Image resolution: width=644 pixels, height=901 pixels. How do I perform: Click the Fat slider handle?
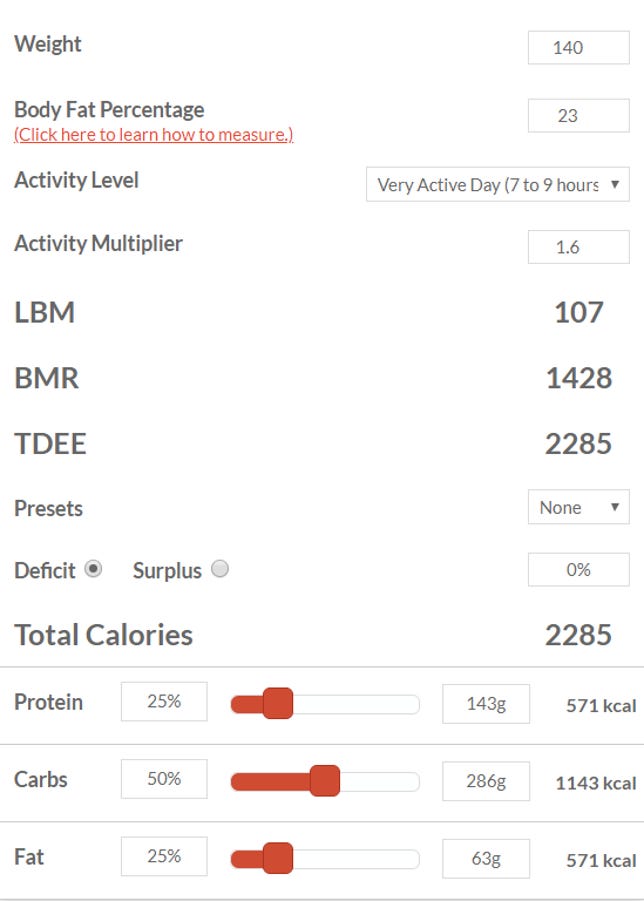278,858
